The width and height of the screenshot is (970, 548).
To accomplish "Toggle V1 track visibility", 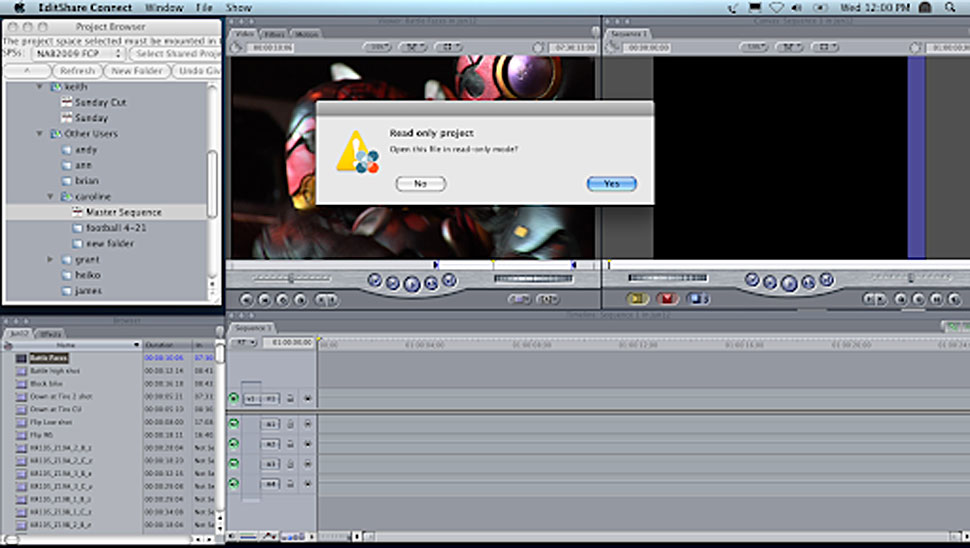I will click(234, 398).
